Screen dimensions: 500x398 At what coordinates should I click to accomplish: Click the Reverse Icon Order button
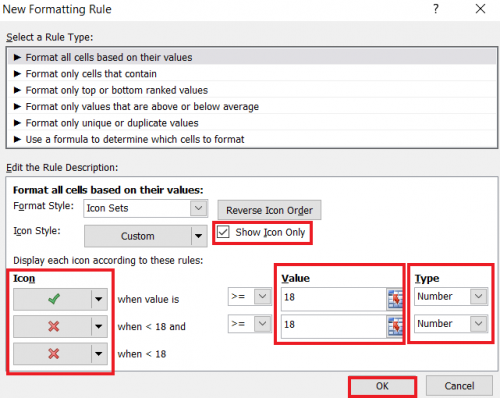(269, 210)
